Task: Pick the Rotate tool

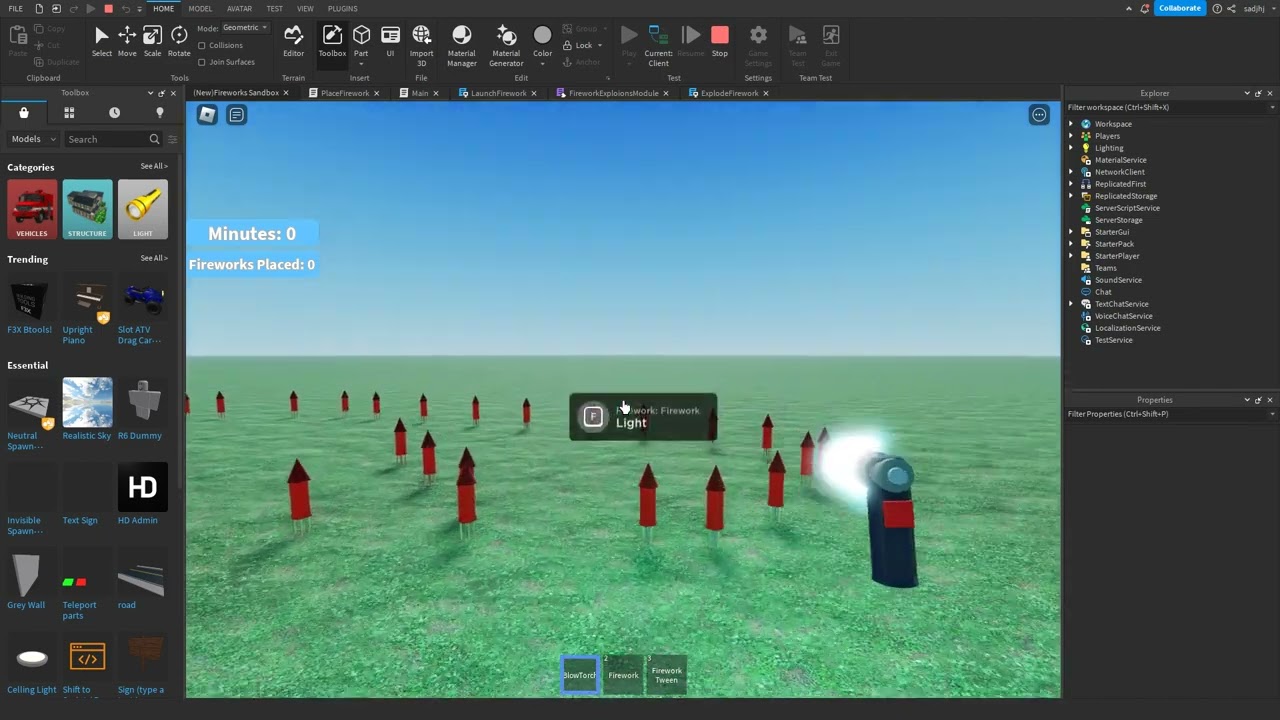Action: point(179,42)
